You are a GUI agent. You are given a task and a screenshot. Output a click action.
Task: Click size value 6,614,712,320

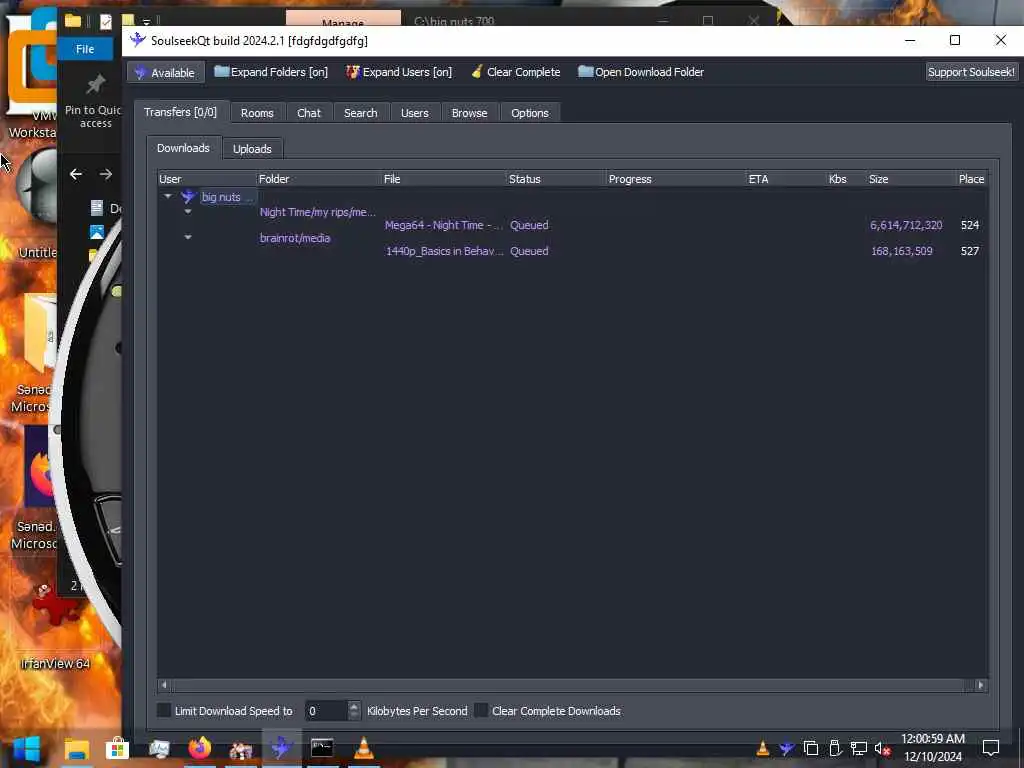click(x=906, y=225)
